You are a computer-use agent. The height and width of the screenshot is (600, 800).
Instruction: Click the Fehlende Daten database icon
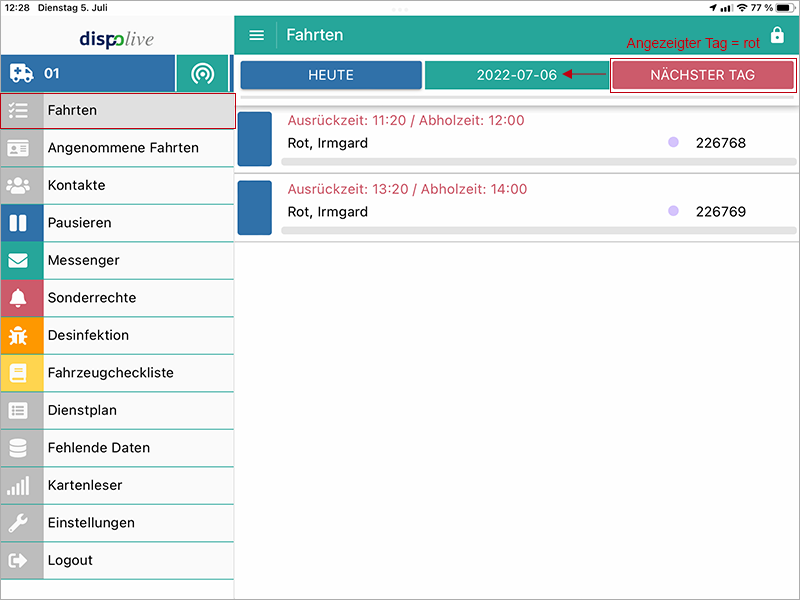[18, 448]
